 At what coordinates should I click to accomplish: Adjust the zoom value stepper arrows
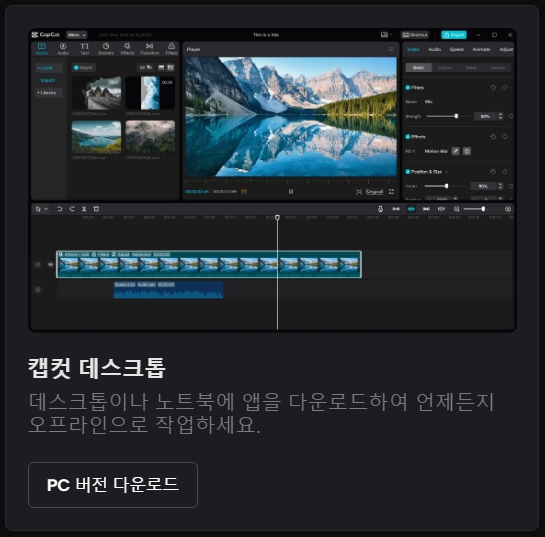pos(501,186)
